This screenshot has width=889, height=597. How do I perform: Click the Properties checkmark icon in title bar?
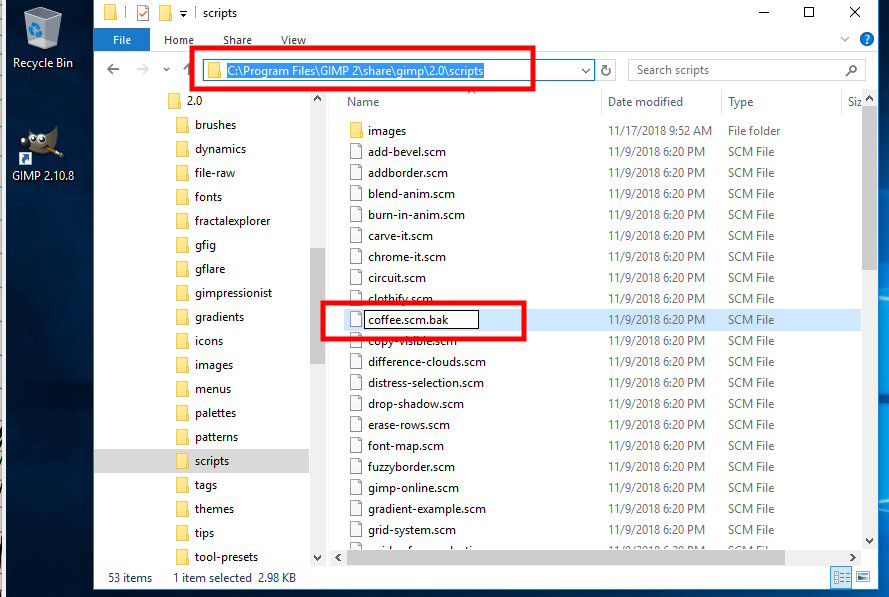143,12
